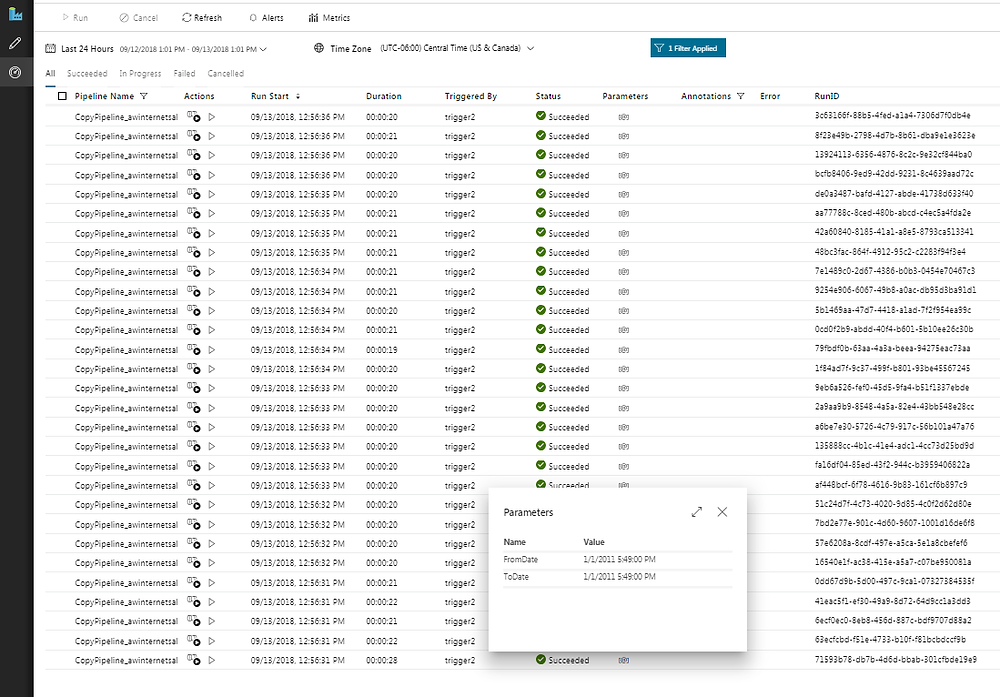Screen dimensions: 1000x697
Task: Rerun the pipeline run 57e6208a
Action: [x=212, y=543]
